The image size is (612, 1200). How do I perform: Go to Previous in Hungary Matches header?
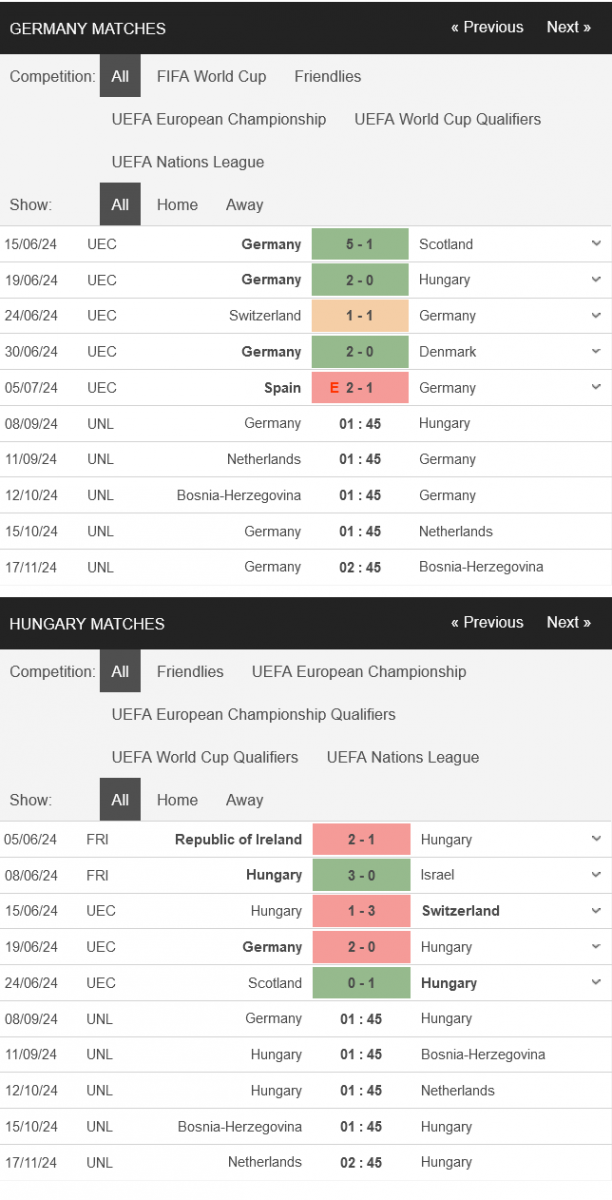coord(487,622)
